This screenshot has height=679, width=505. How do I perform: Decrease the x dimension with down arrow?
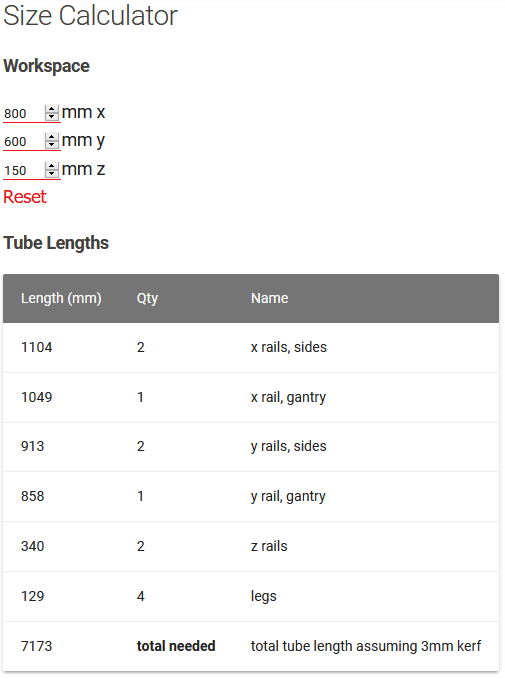tap(52, 117)
